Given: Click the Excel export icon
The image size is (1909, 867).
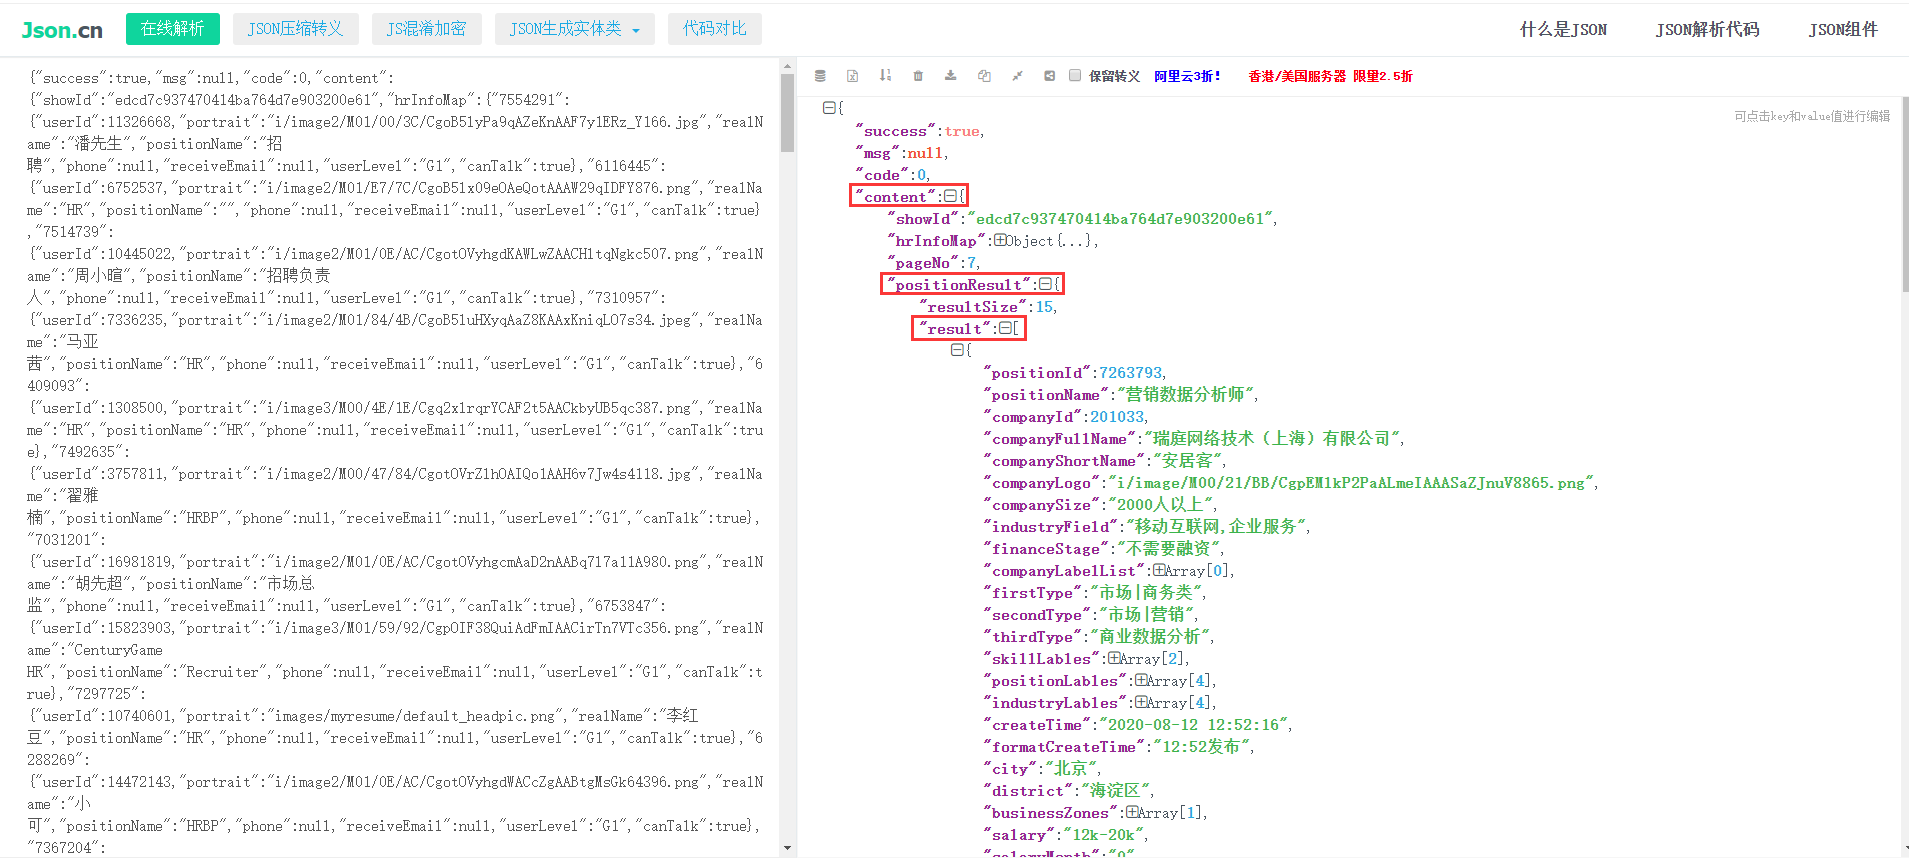Looking at the screenshot, I should [x=853, y=76].
